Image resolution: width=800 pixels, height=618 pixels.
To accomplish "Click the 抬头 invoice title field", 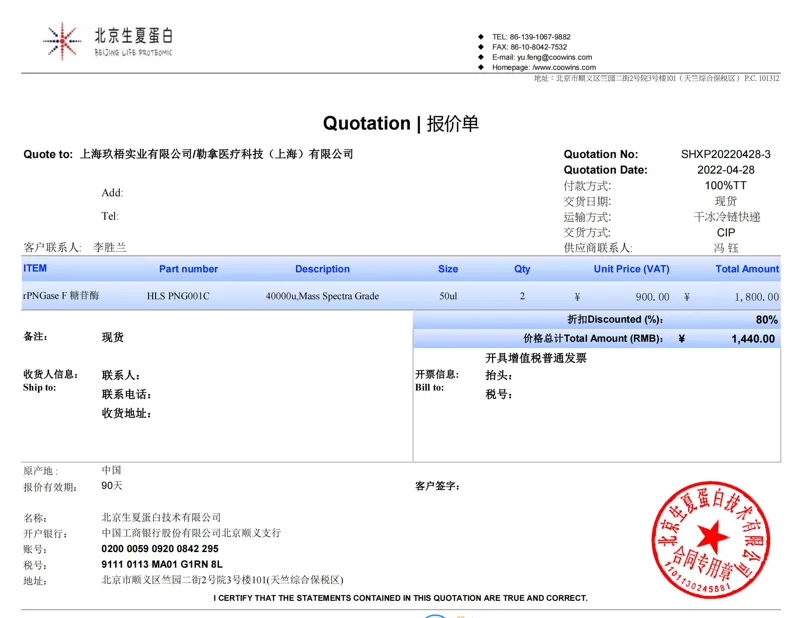I will point(498,376).
